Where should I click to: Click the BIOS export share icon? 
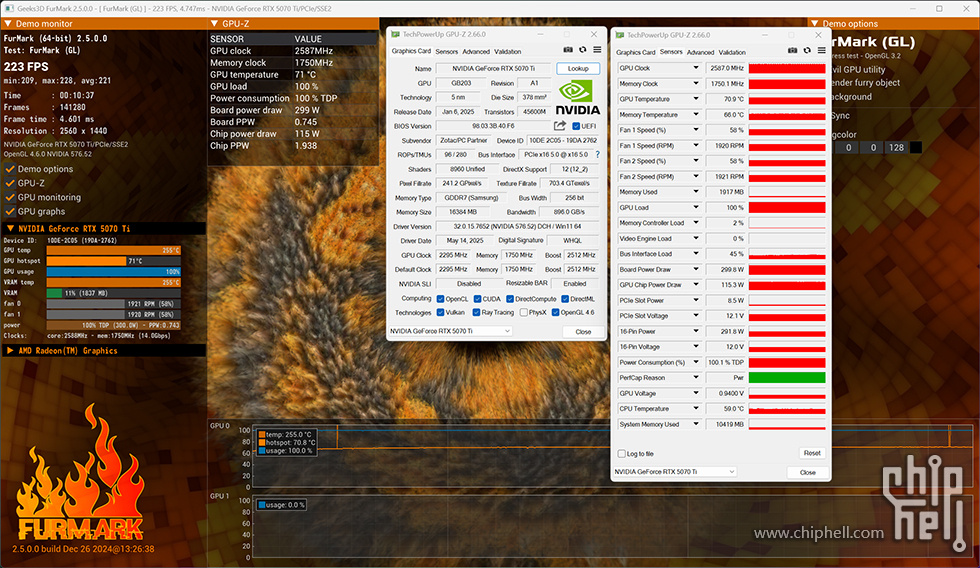(x=560, y=126)
